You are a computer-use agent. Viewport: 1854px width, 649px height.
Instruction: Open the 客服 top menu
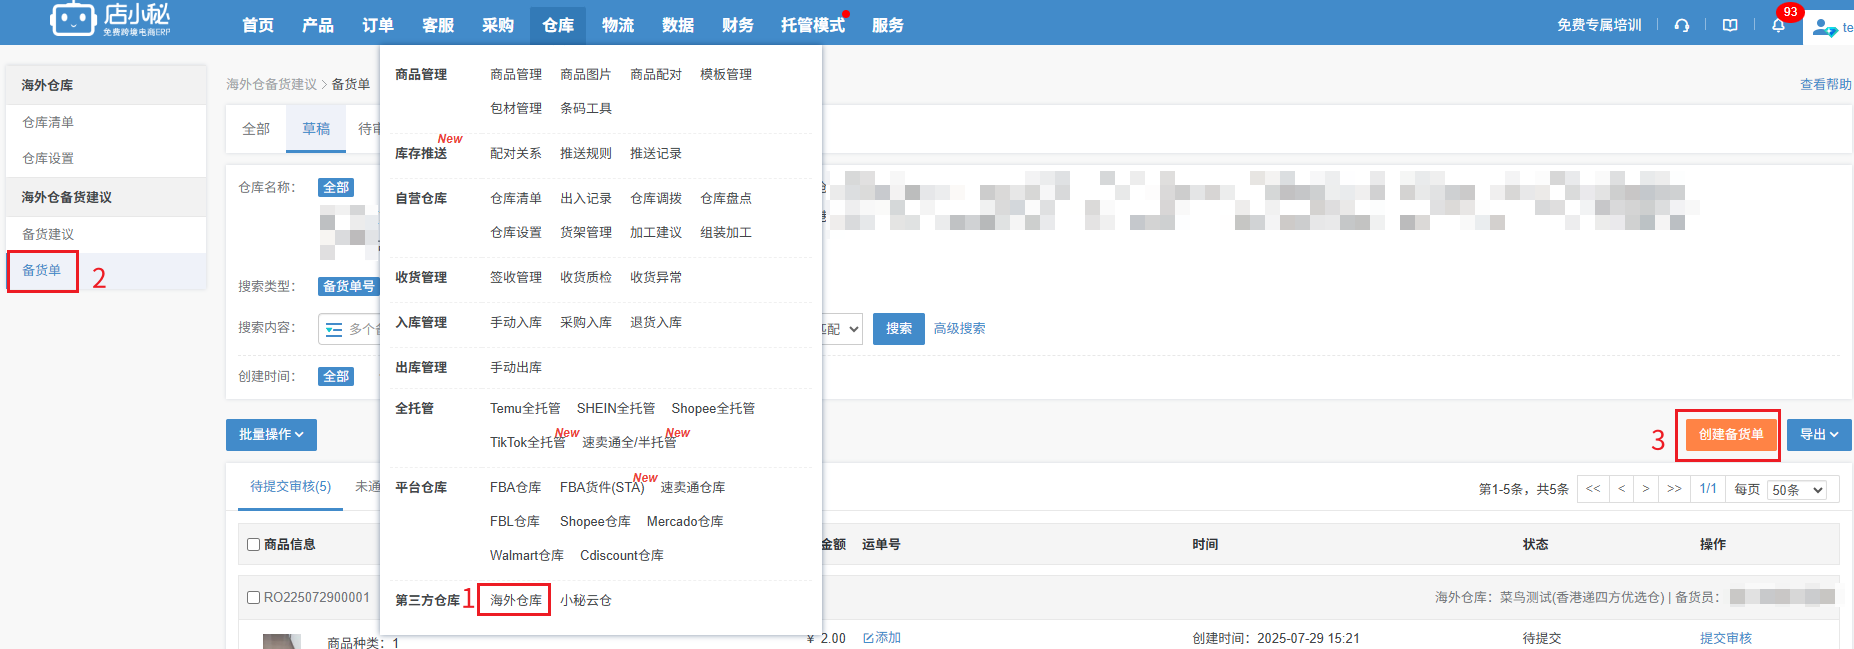click(x=438, y=25)
